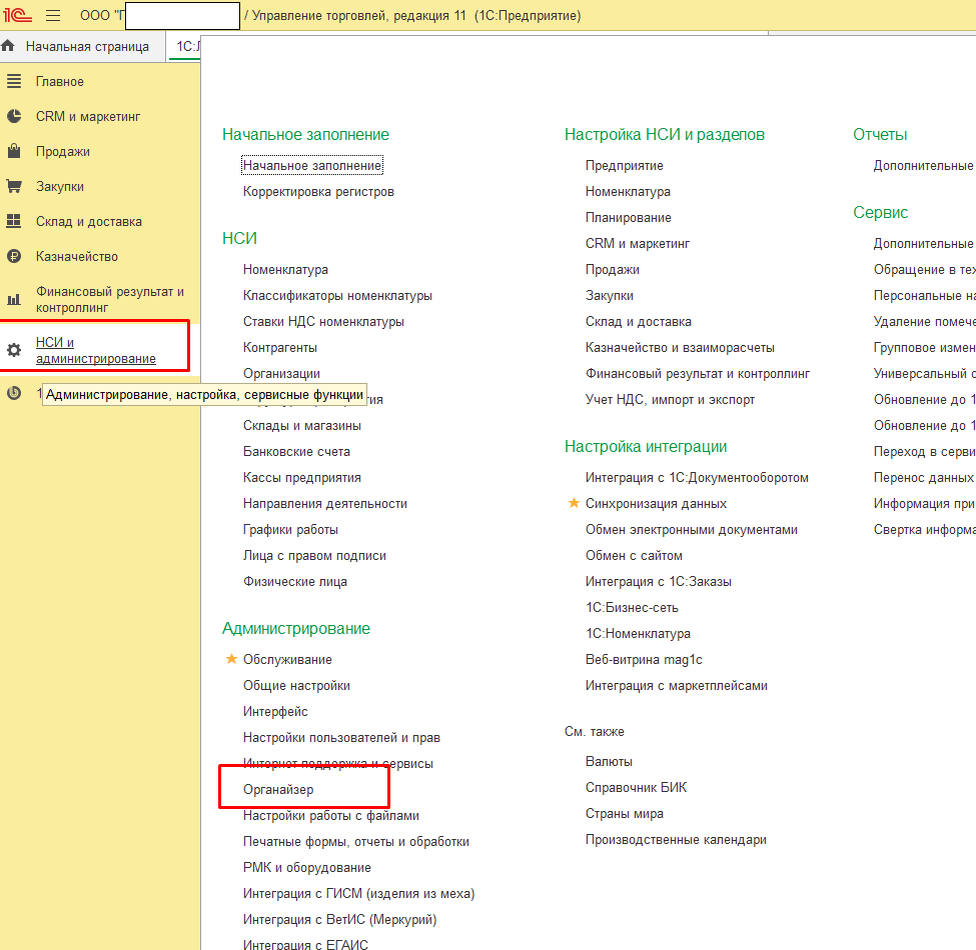
Task: Open the Главное section
Action: tap(60, 82)
